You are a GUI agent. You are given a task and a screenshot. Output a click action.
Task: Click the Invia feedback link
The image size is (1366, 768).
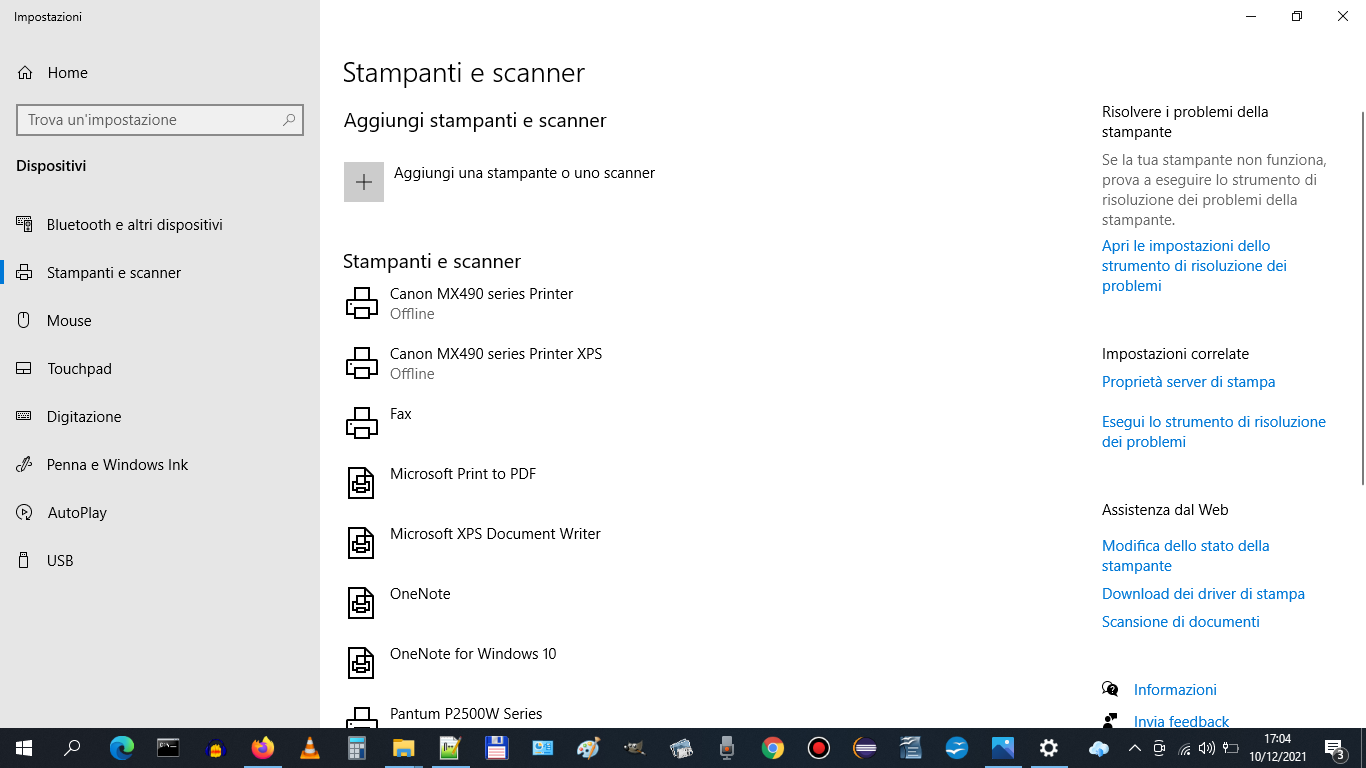pos(1181,721)
